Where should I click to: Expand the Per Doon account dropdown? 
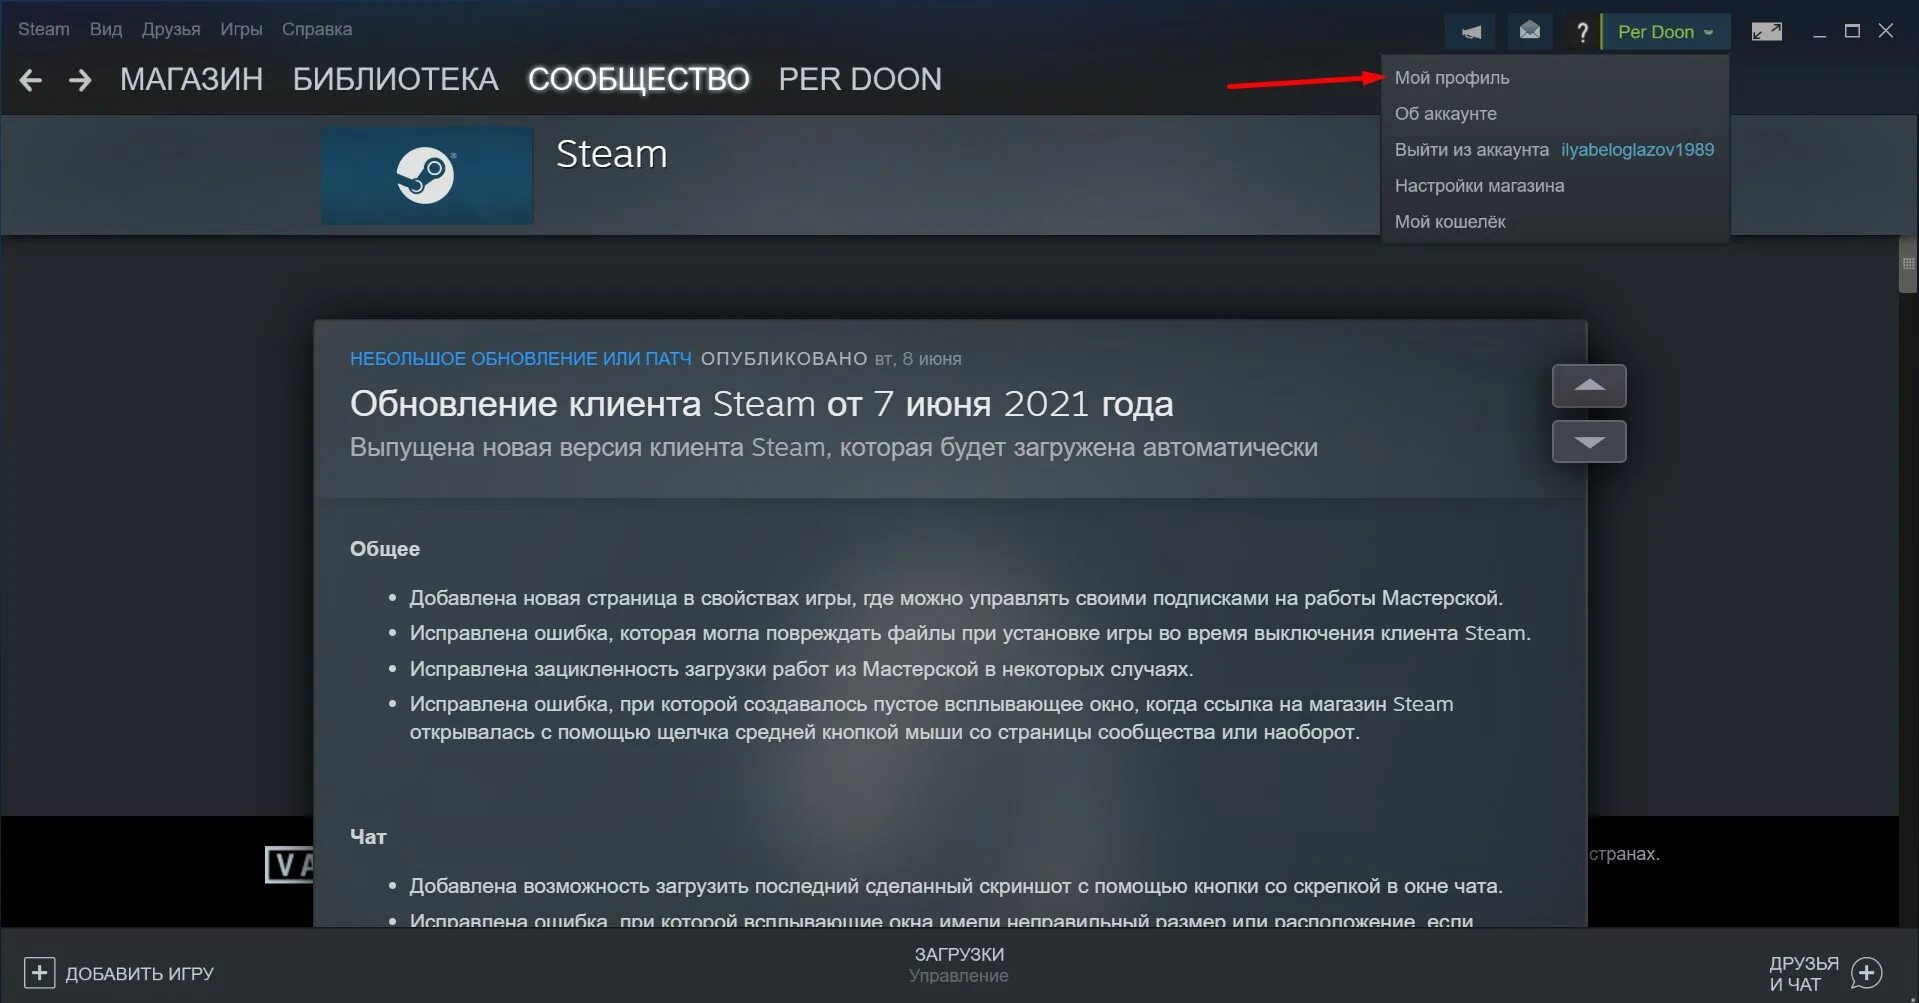coord(1665,32)
